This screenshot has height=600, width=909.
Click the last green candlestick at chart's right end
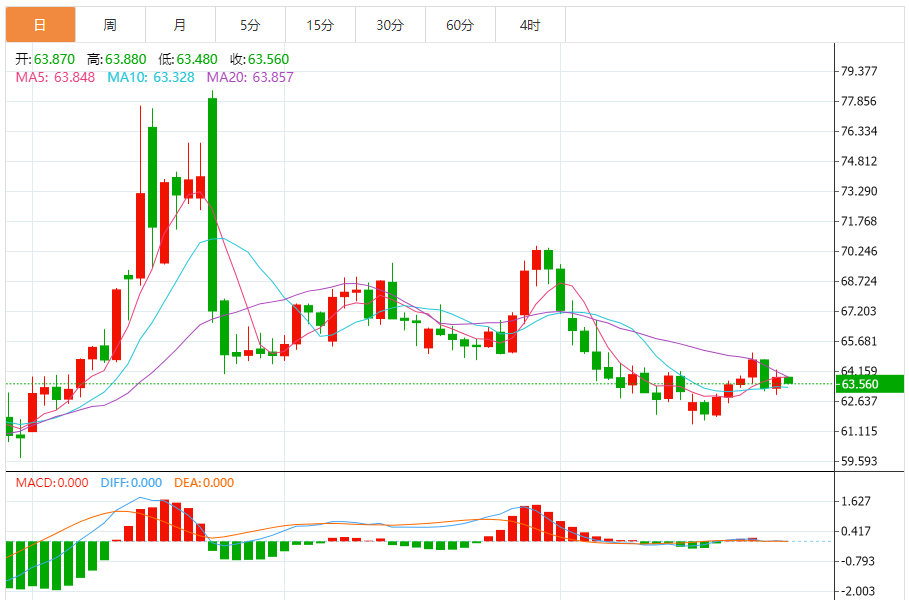coord(788,380)
